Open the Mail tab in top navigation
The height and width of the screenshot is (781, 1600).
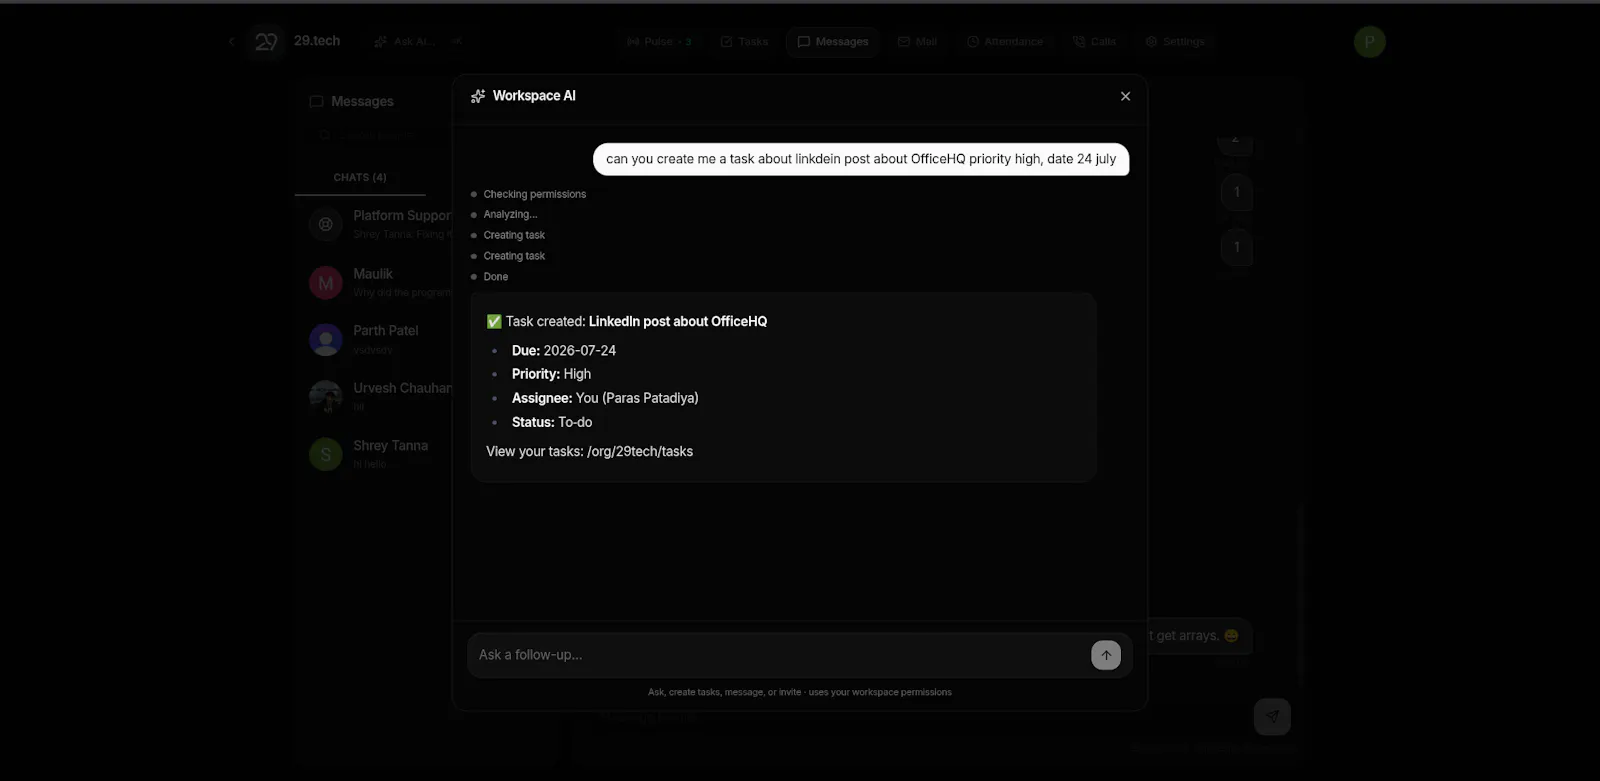[x=917, y=42]
